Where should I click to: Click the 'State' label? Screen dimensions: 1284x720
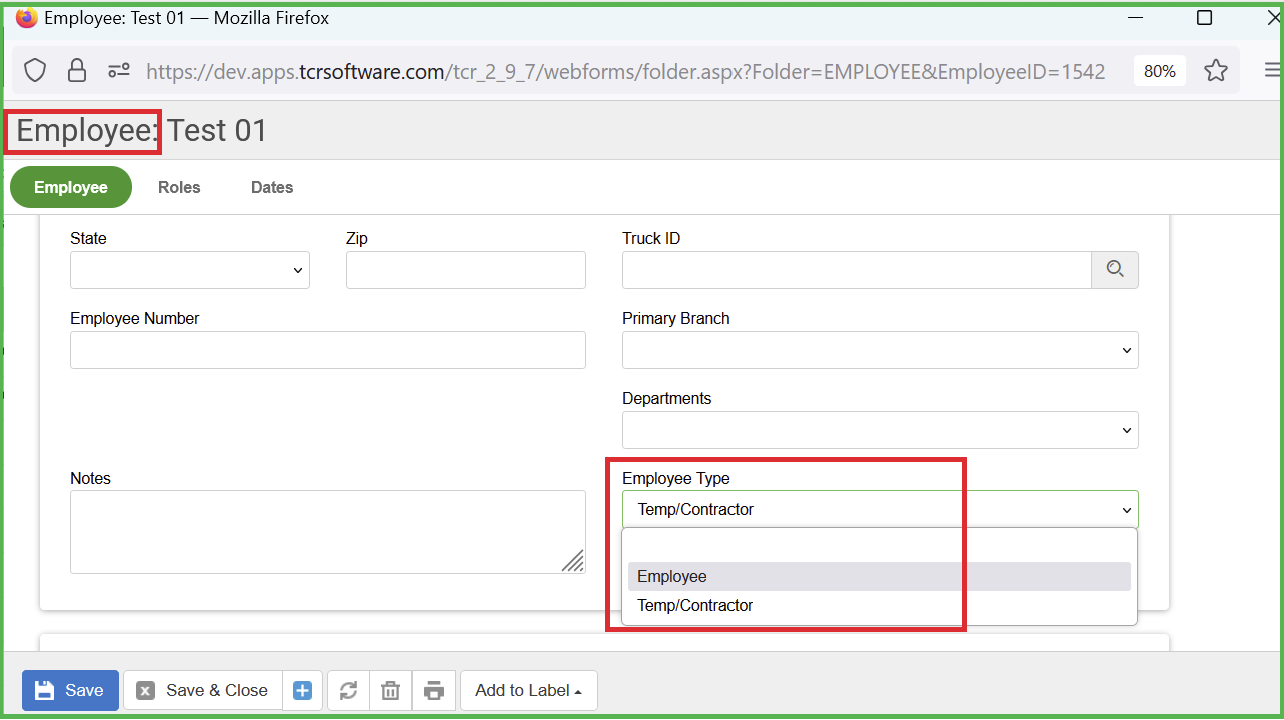(88, 238)
